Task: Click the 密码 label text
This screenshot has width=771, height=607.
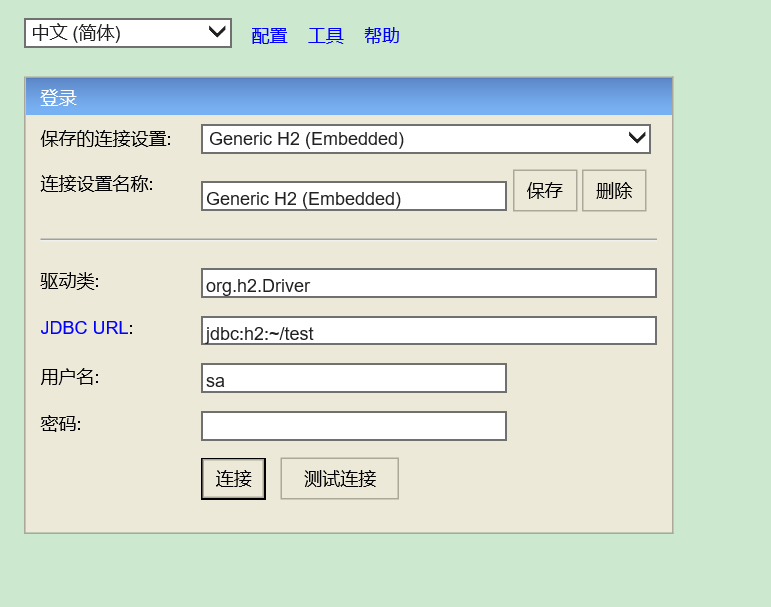Action: (x=61, y=424)
